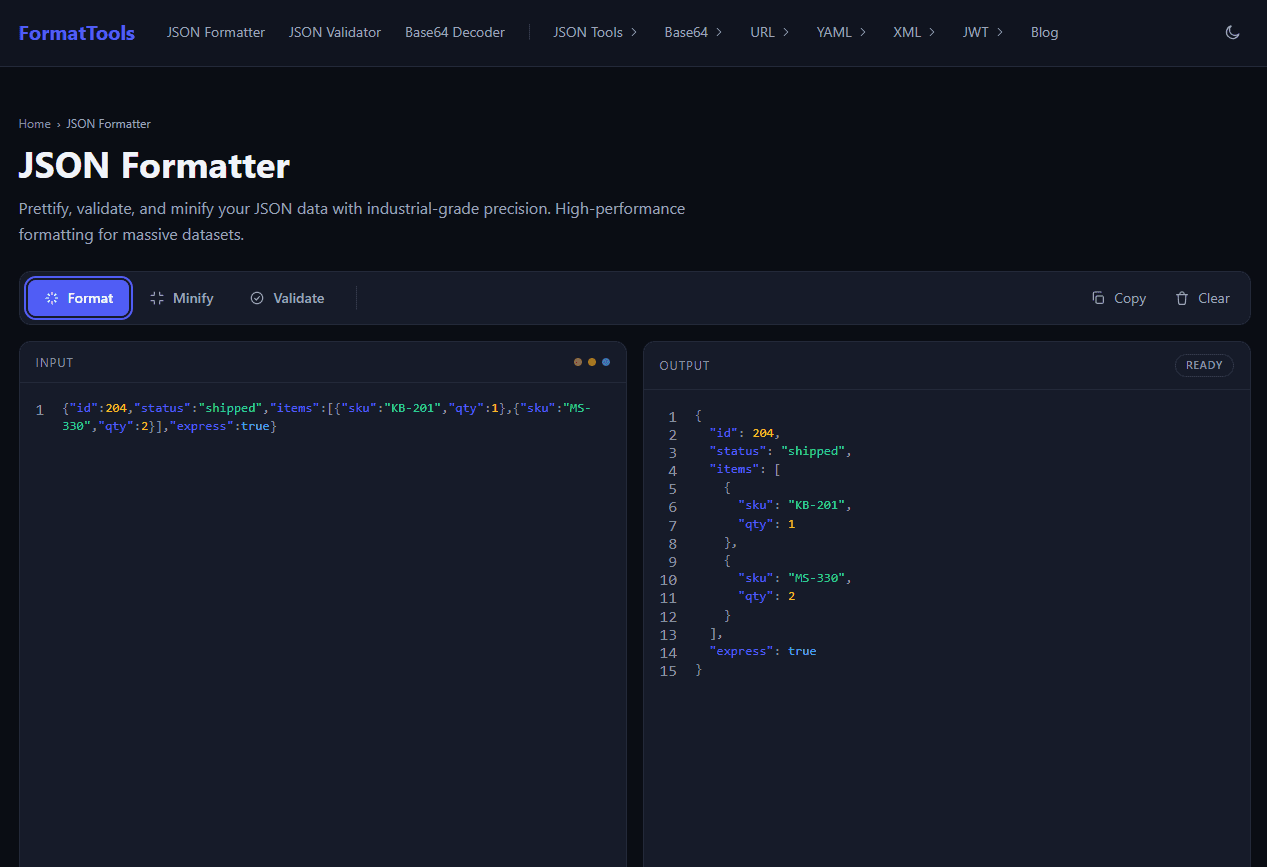Click the JSON Formatter page heading
Screen dimensions: 1267x867
tap(154, 166)
